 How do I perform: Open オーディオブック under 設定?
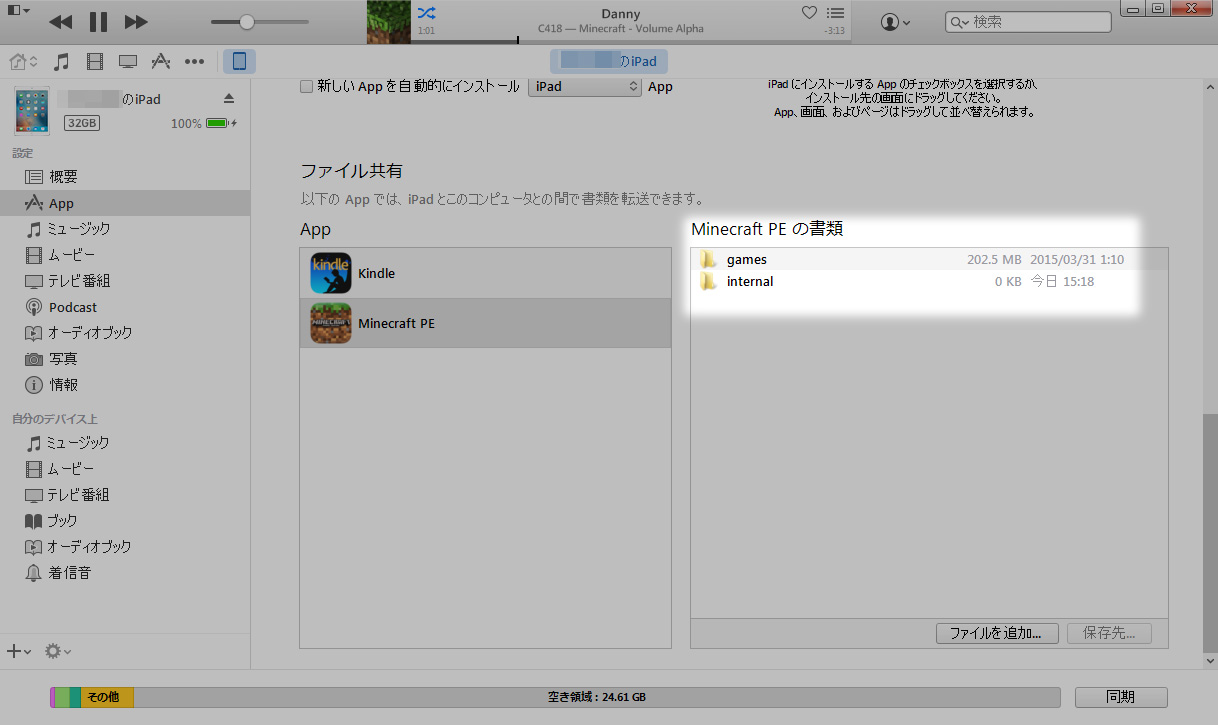125,333
